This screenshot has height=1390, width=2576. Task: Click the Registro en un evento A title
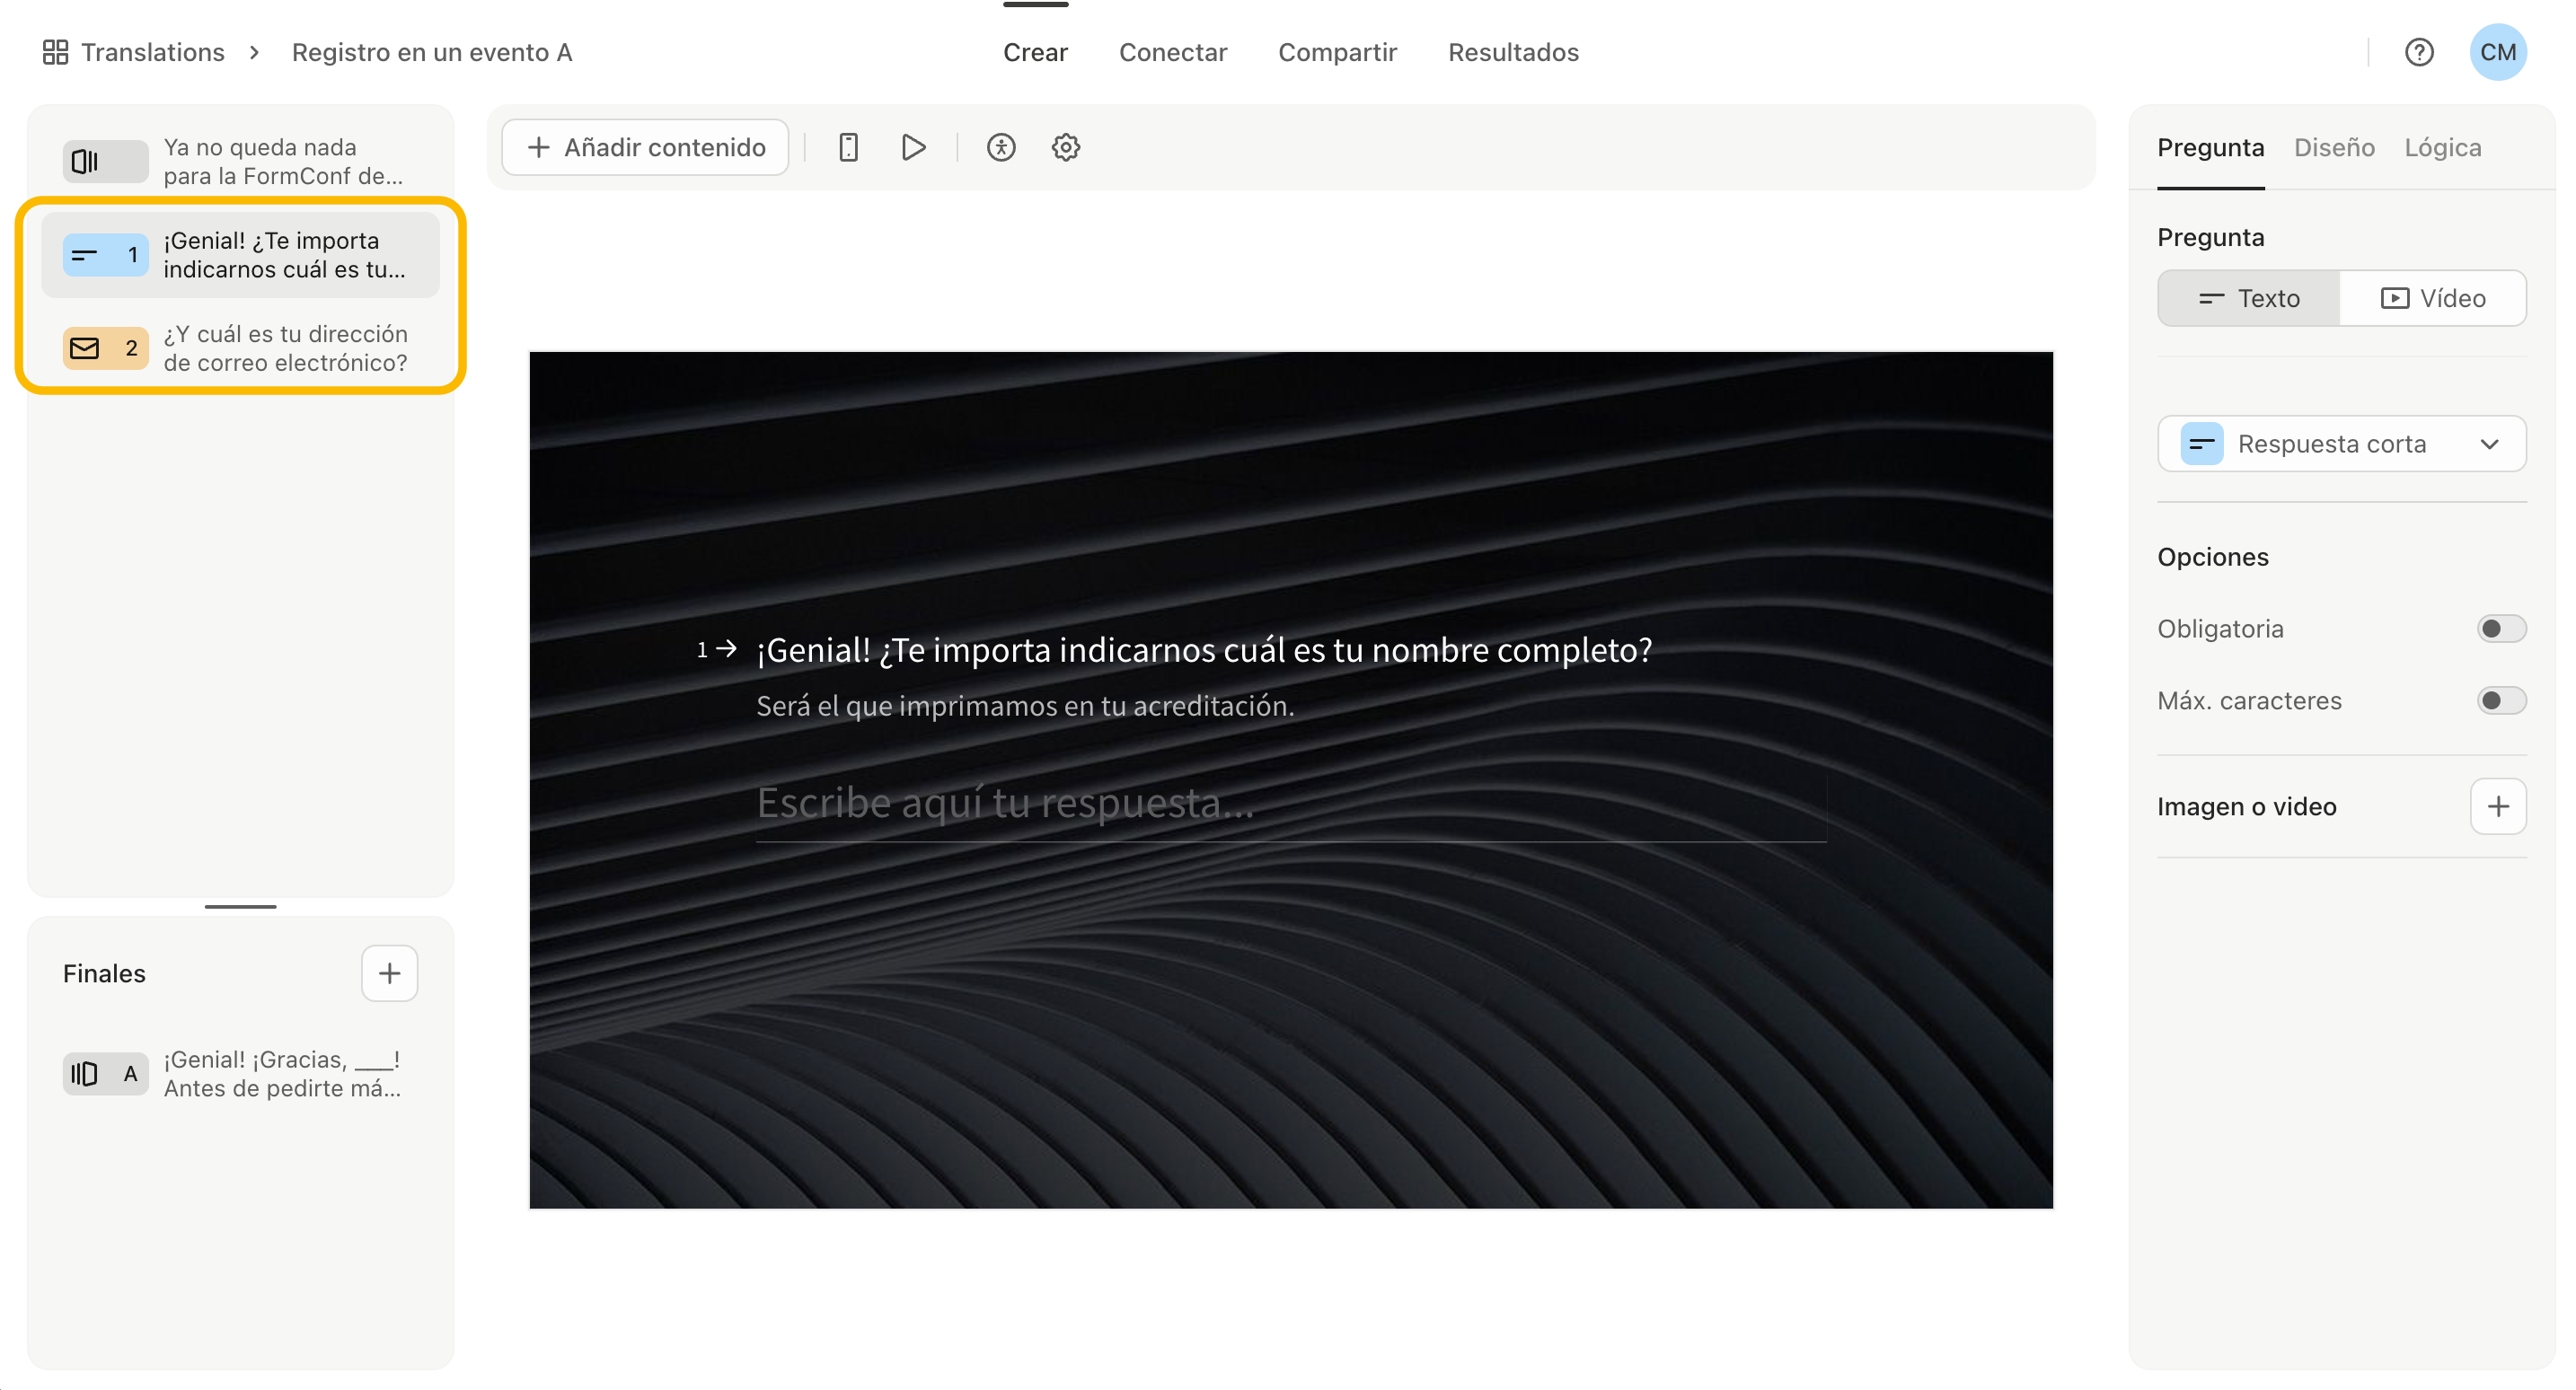pos(432,52)
